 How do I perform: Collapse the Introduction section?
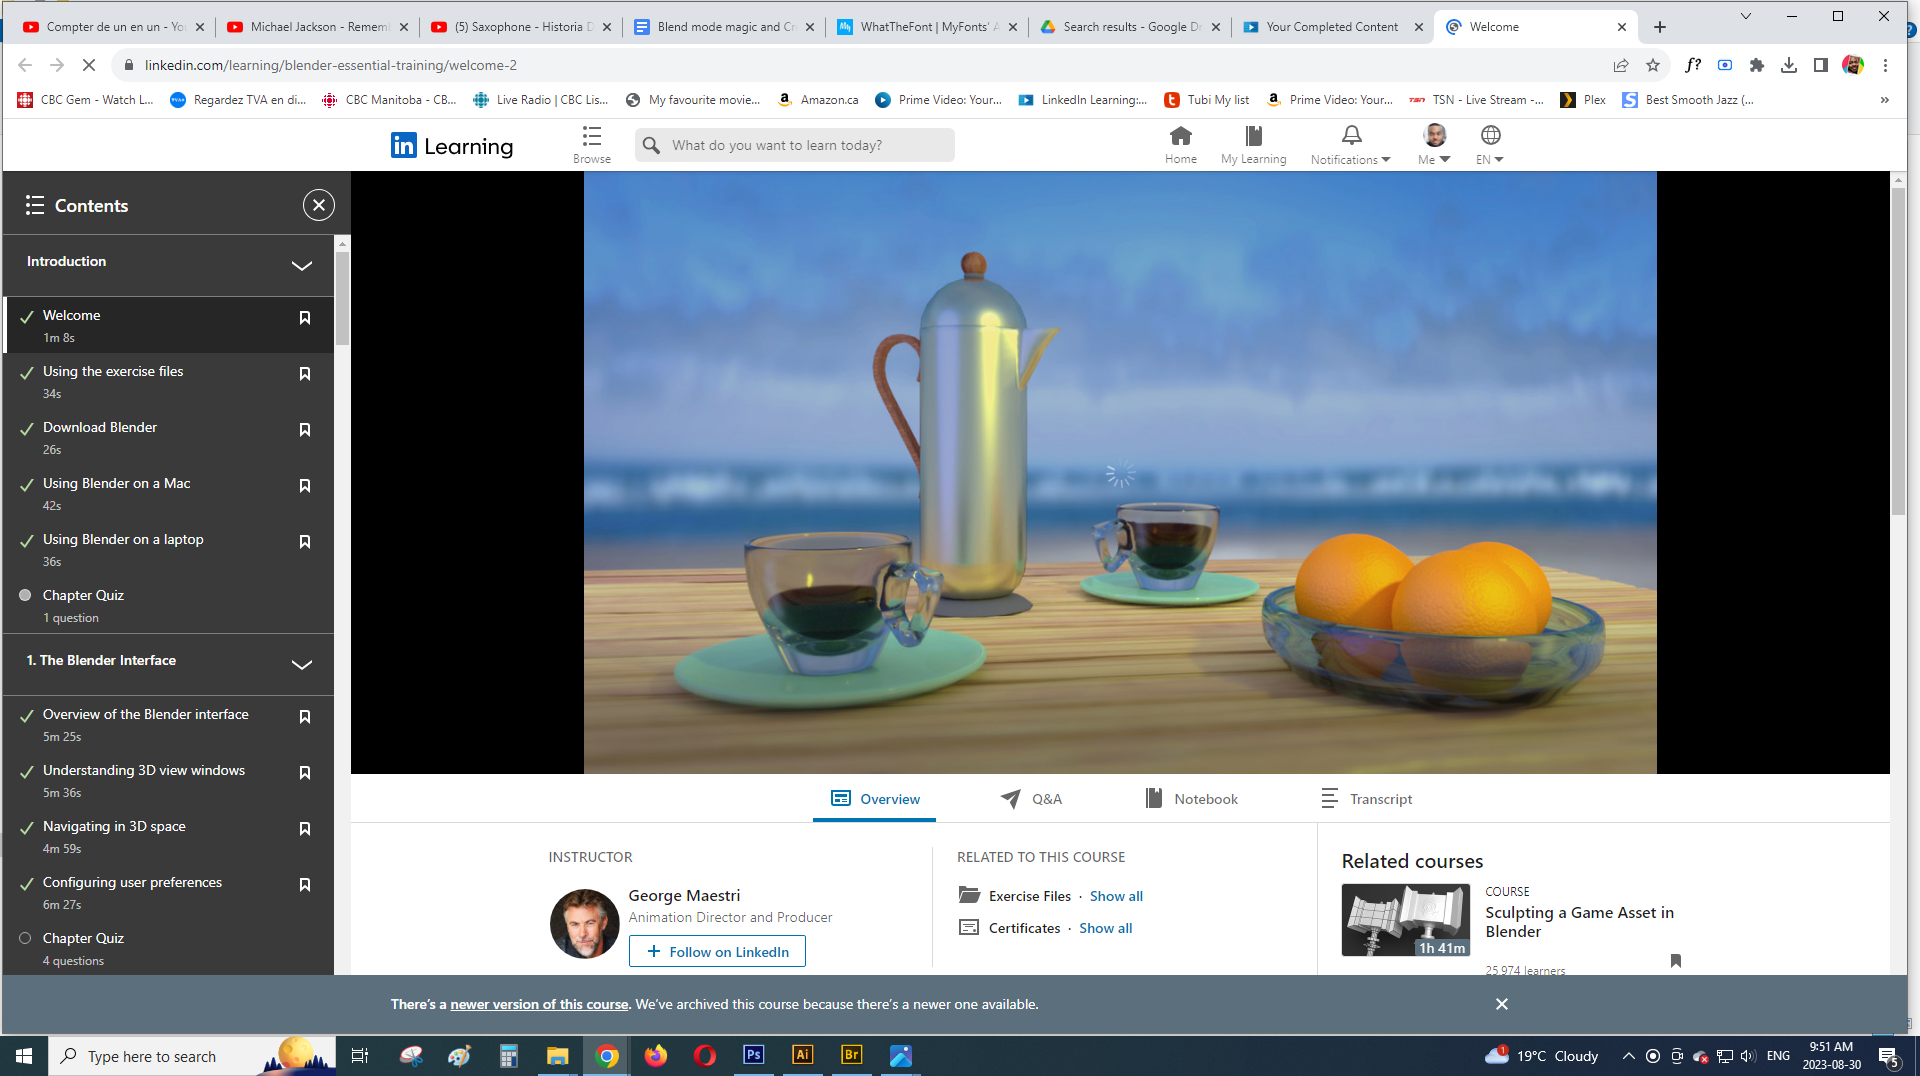coord(301,265)
